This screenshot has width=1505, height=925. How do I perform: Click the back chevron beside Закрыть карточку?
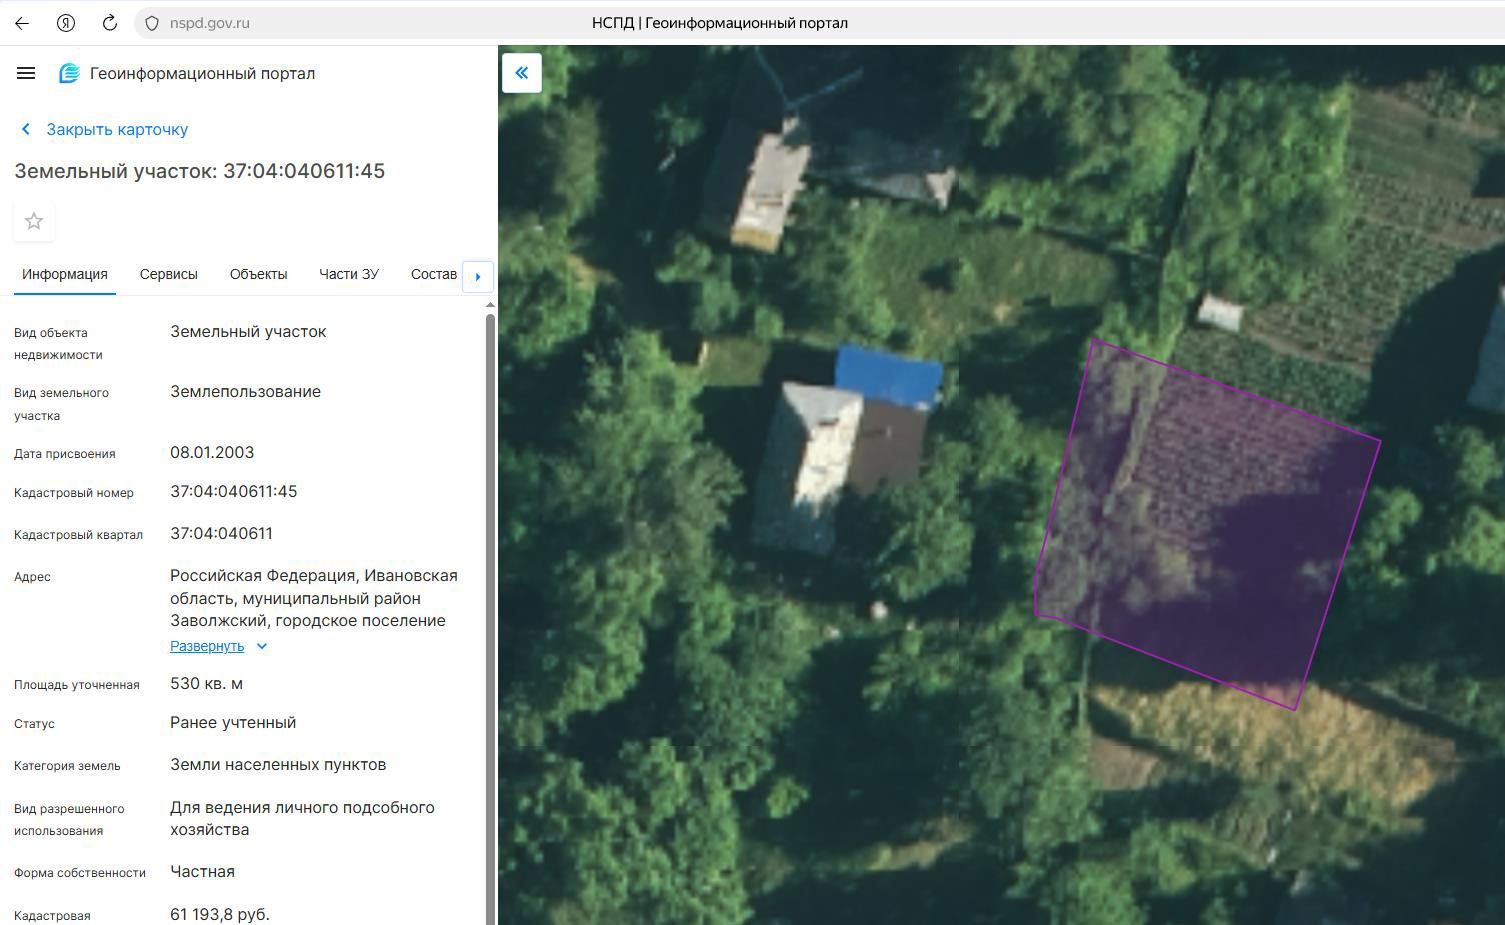26,129
